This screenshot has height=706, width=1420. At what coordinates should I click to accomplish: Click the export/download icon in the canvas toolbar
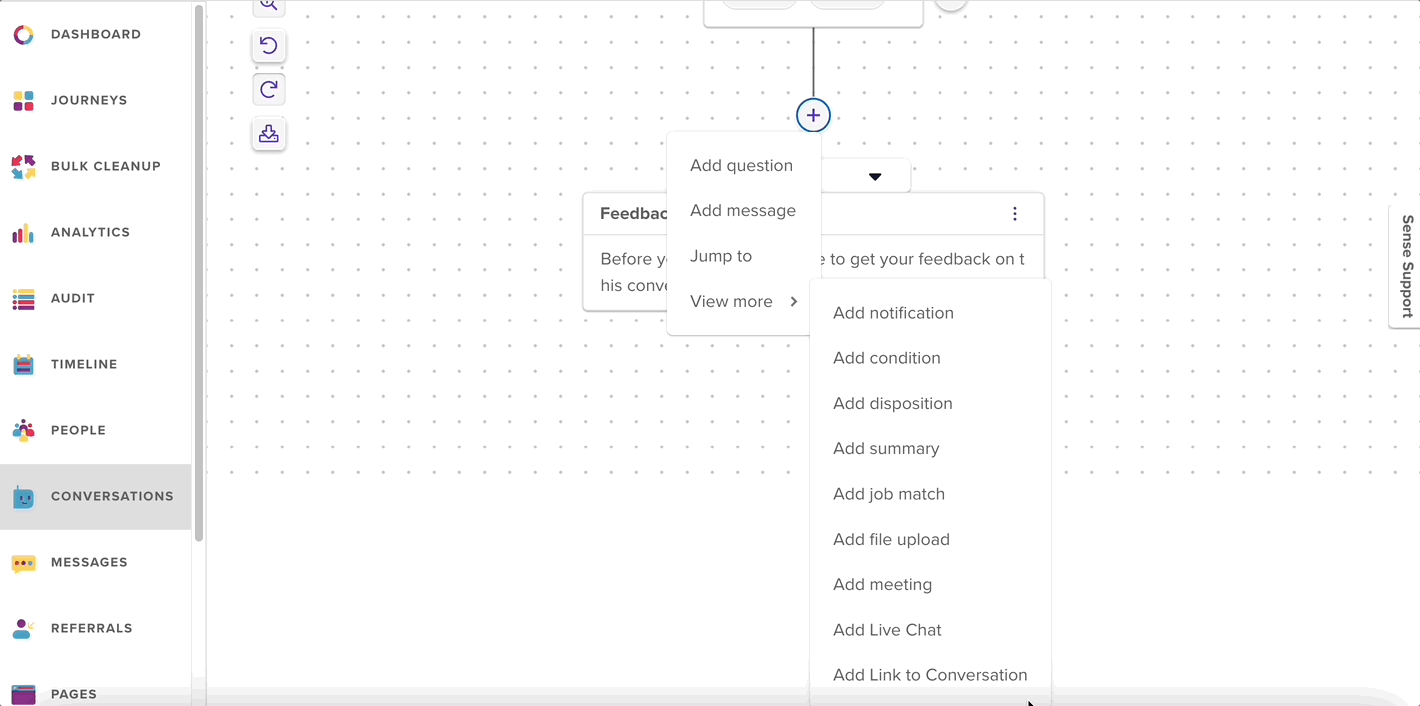(268, 133)
